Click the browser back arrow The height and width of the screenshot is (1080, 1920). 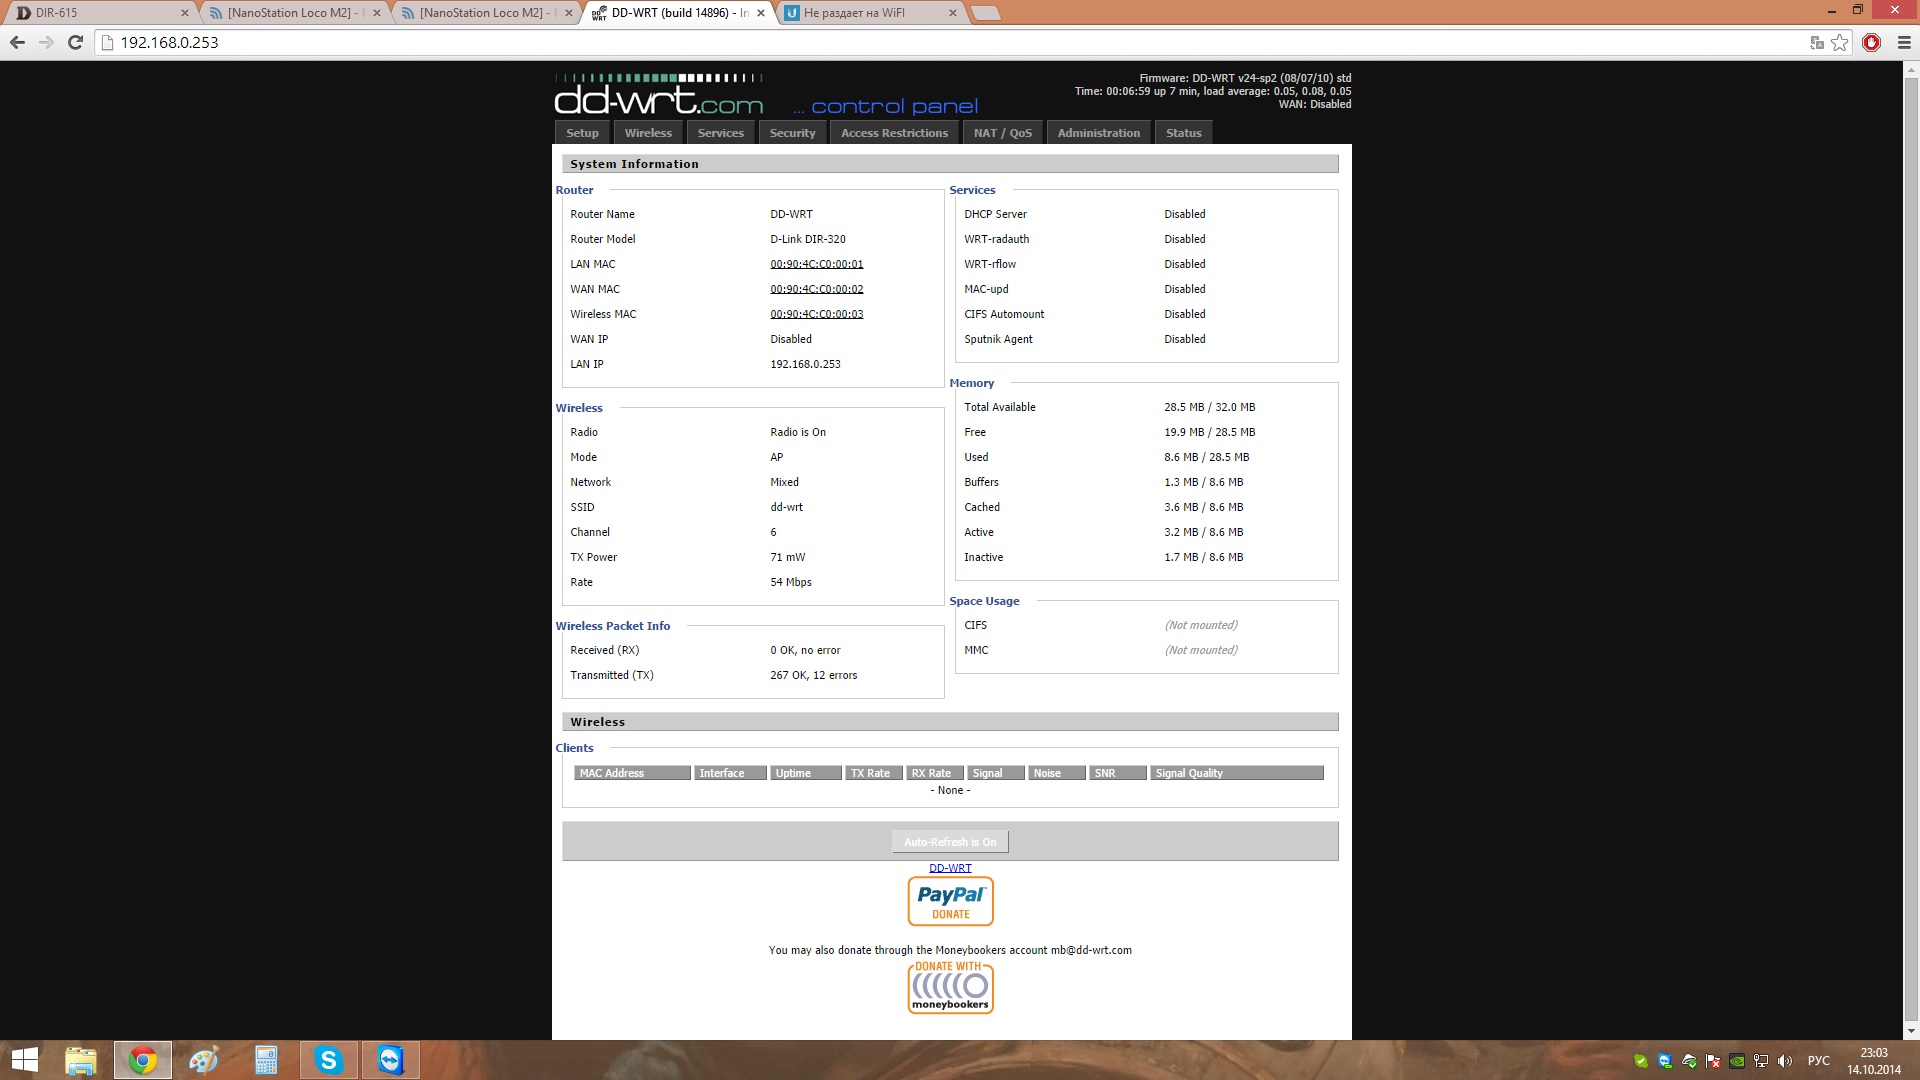point(17,42)
